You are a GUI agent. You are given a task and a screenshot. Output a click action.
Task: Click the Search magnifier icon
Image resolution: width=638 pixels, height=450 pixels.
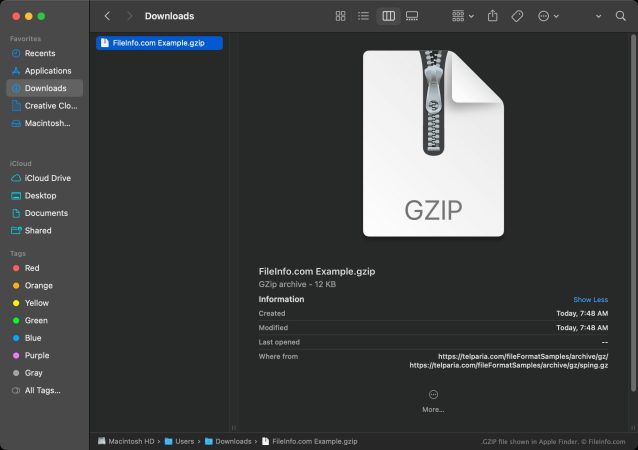pos(620,16)
